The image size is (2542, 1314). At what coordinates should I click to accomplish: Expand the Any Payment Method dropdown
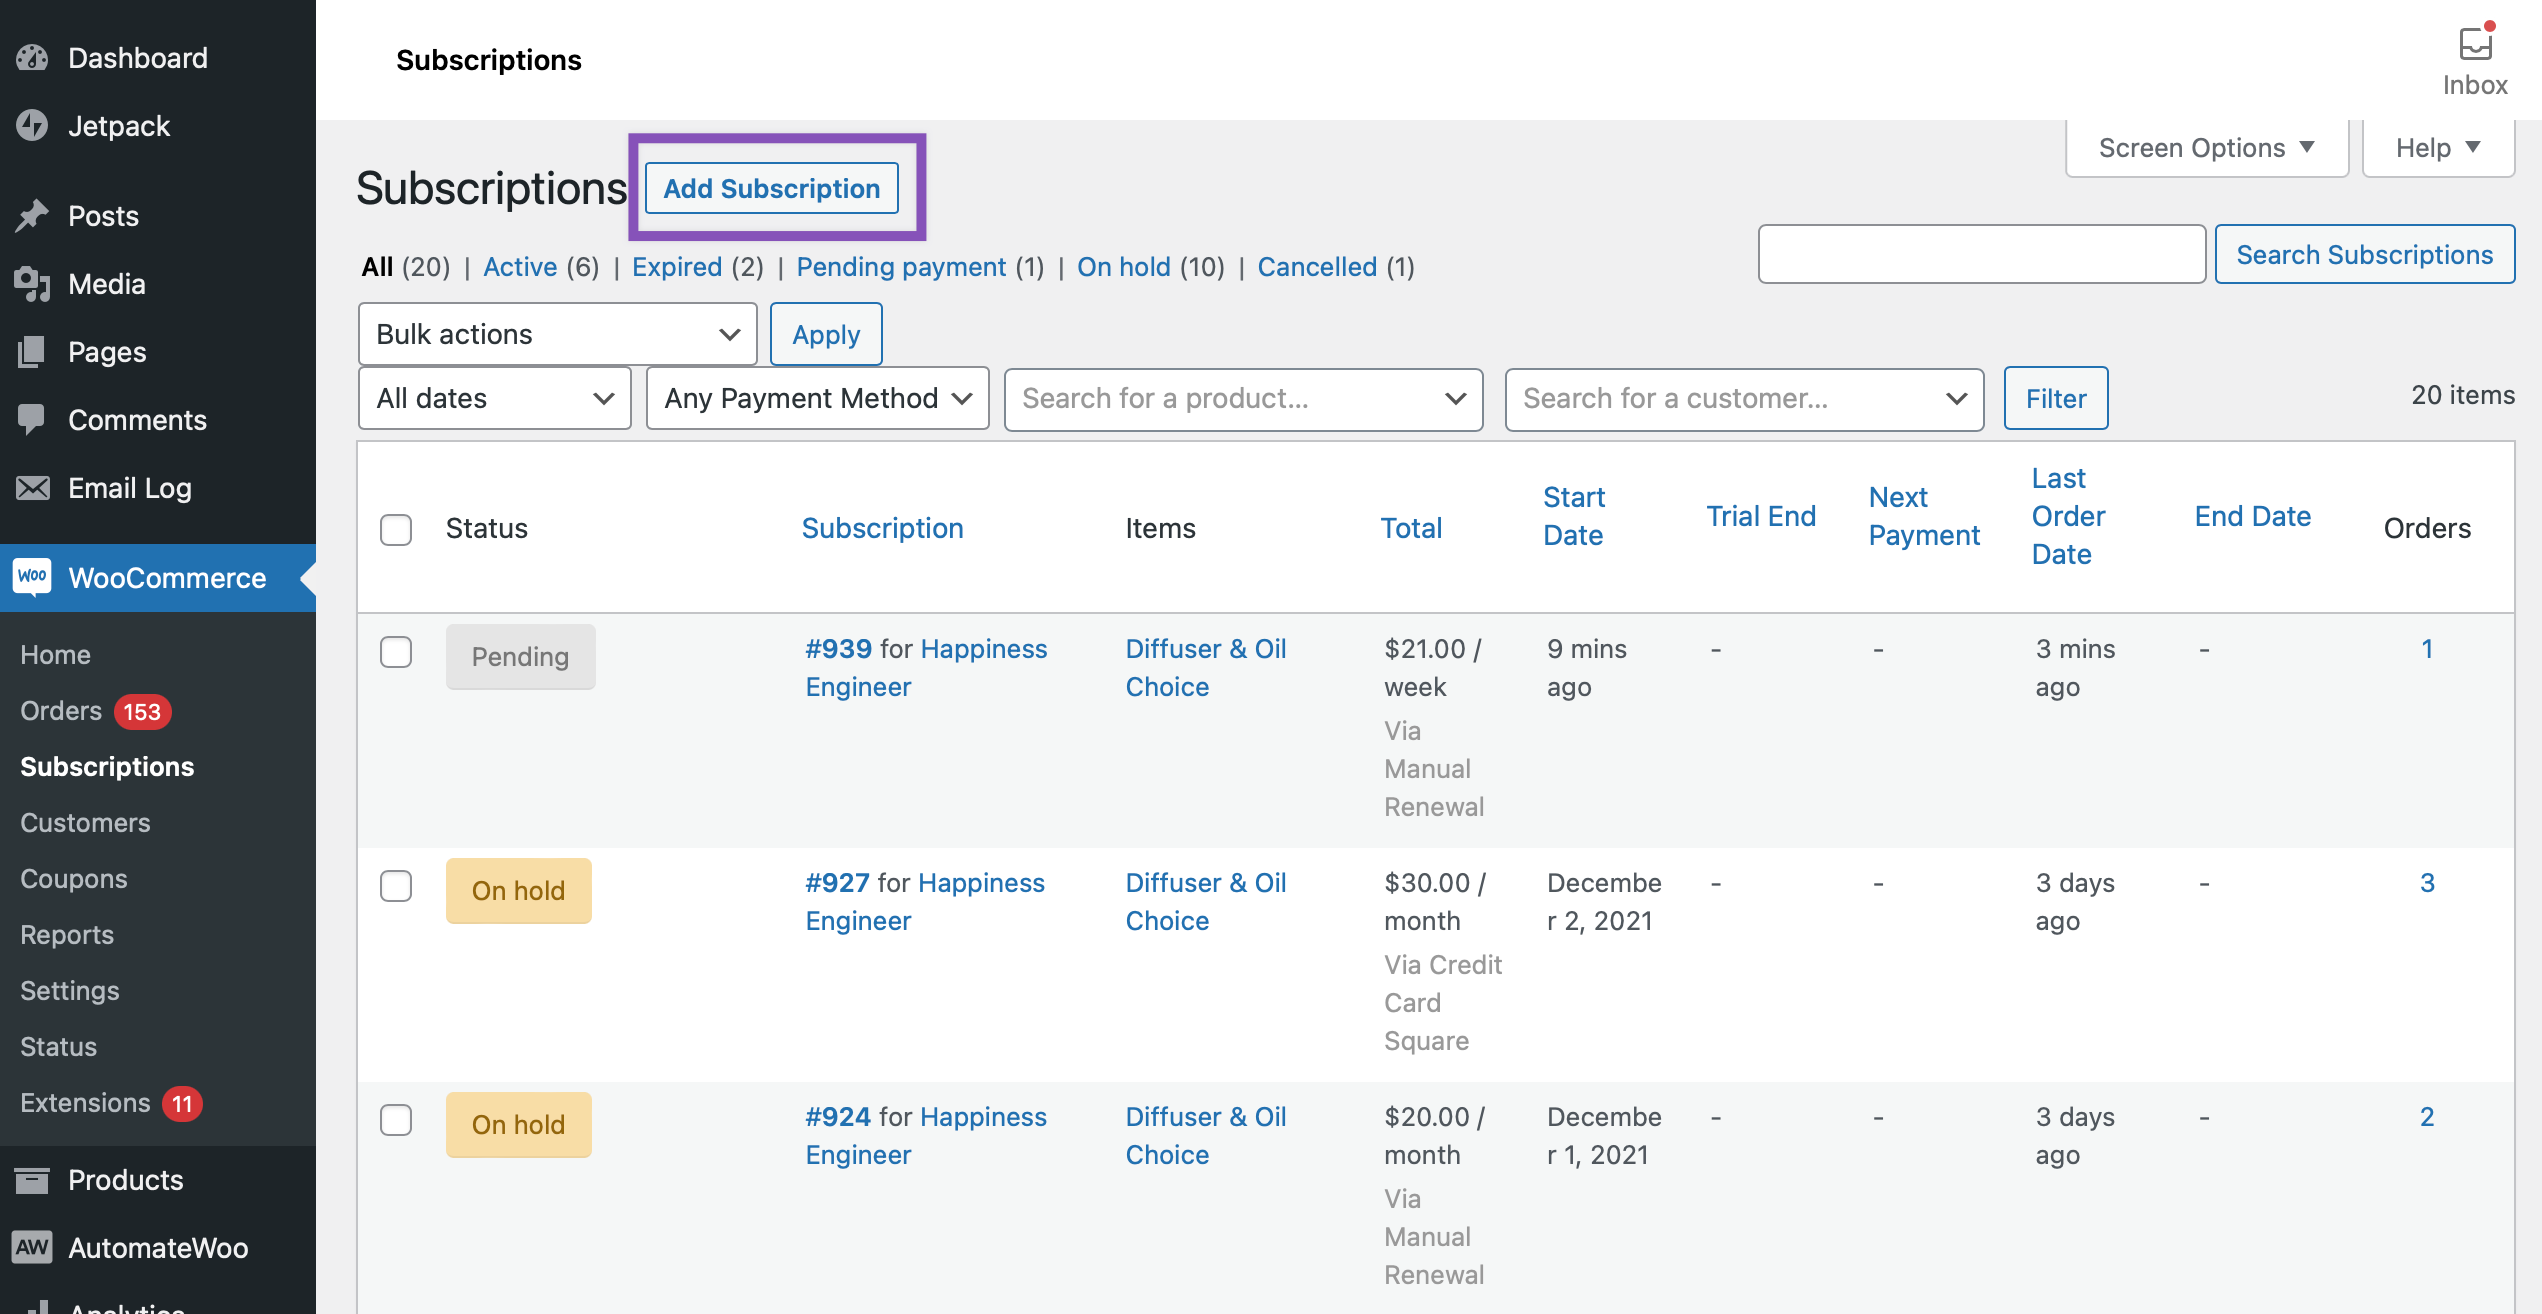[817, 398]
